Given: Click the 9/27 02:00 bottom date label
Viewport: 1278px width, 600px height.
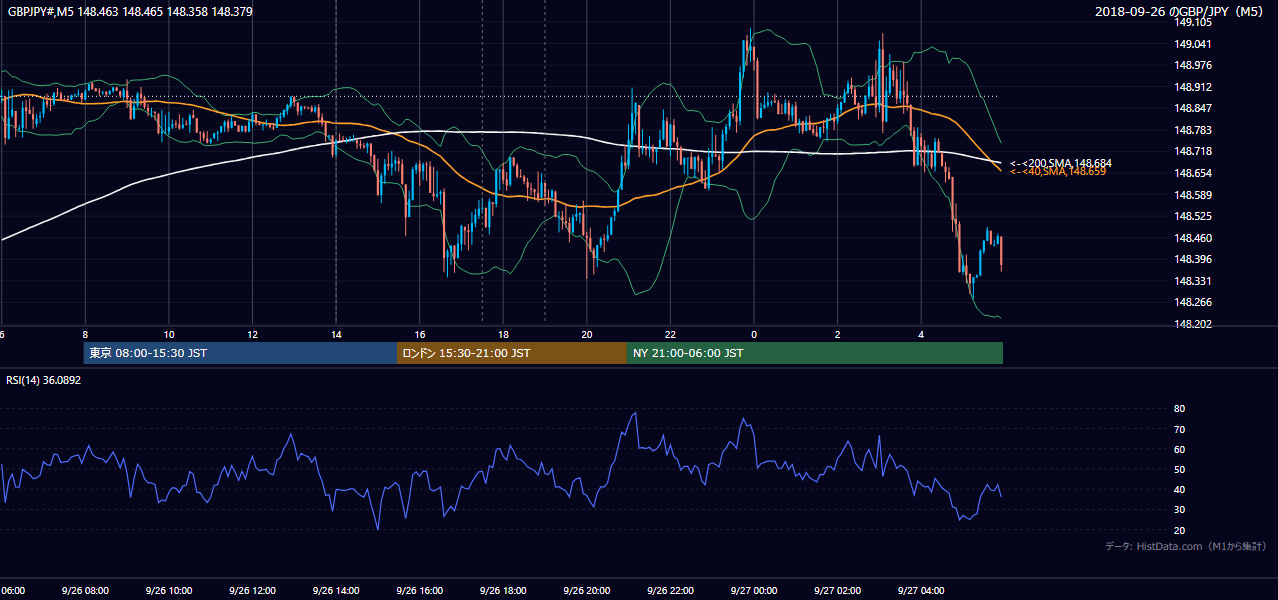Looking at the screenshot, I should point(838,591).
